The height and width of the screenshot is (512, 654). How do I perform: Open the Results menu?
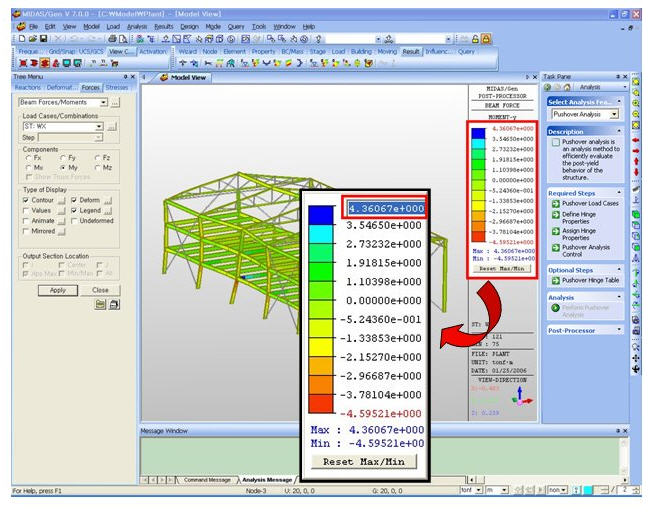click(x=164, y=27)
